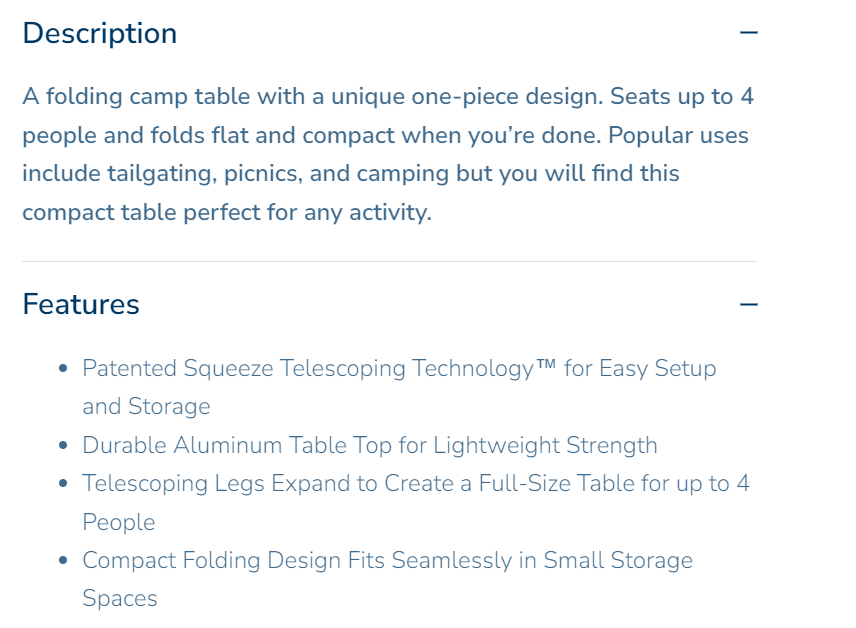Select the Patented Squeeze Telescoping Technology feature
This screenshot has height=628, width=856.
(x=399, y=387)
